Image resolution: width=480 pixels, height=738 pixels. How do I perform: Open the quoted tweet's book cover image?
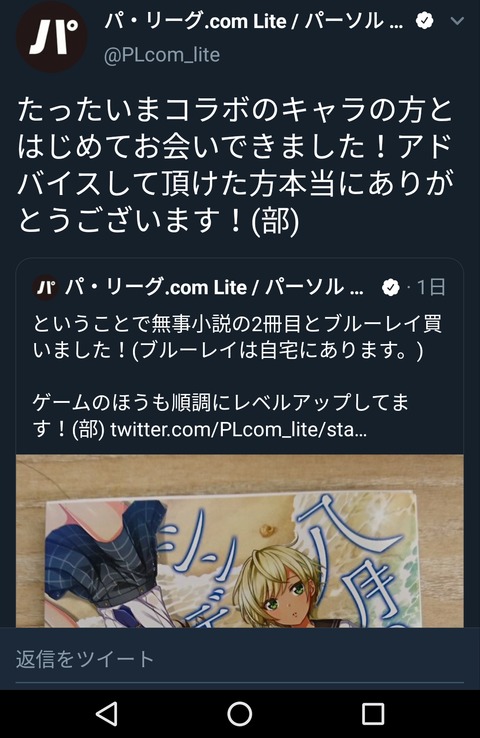240,540
